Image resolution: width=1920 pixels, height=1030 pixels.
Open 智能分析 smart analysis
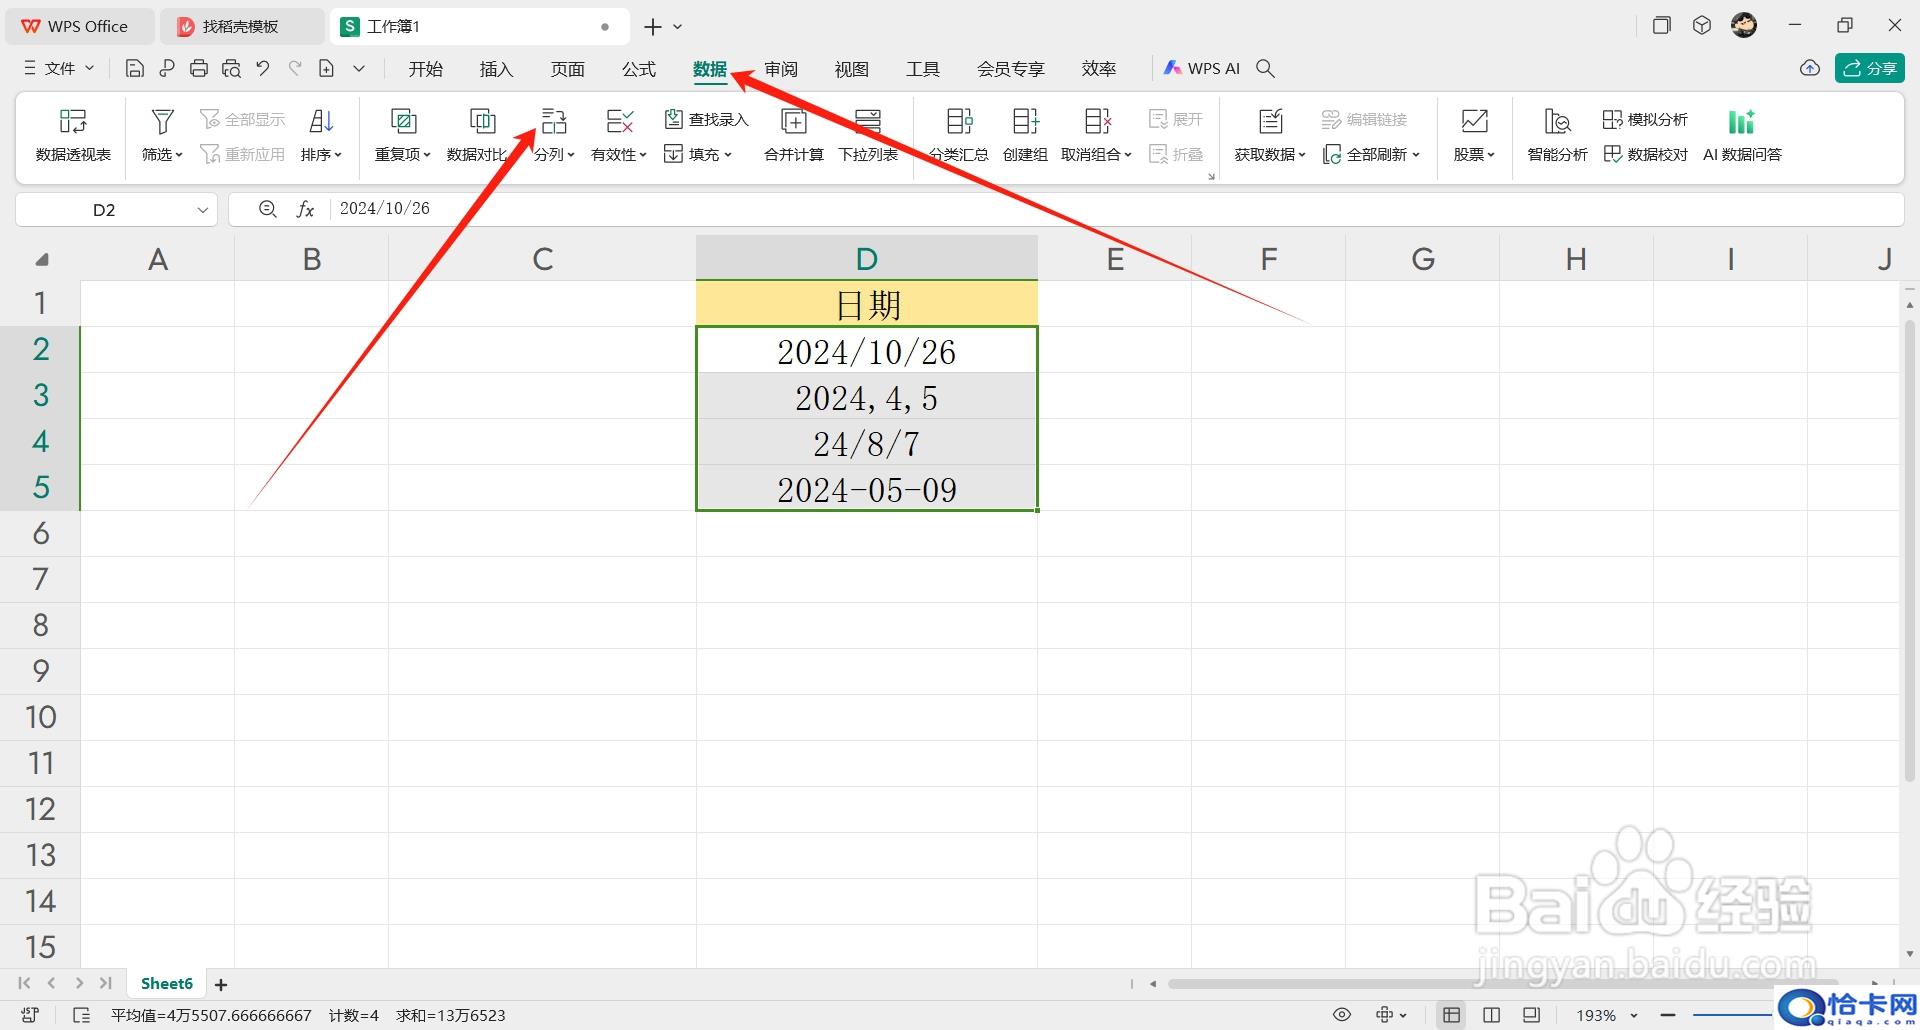pyautogui.click(x=1557, y=135)
